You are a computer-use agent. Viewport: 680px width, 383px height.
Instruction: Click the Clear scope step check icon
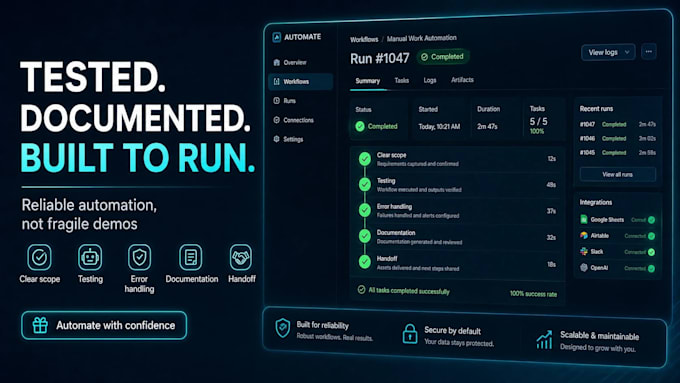365,159
